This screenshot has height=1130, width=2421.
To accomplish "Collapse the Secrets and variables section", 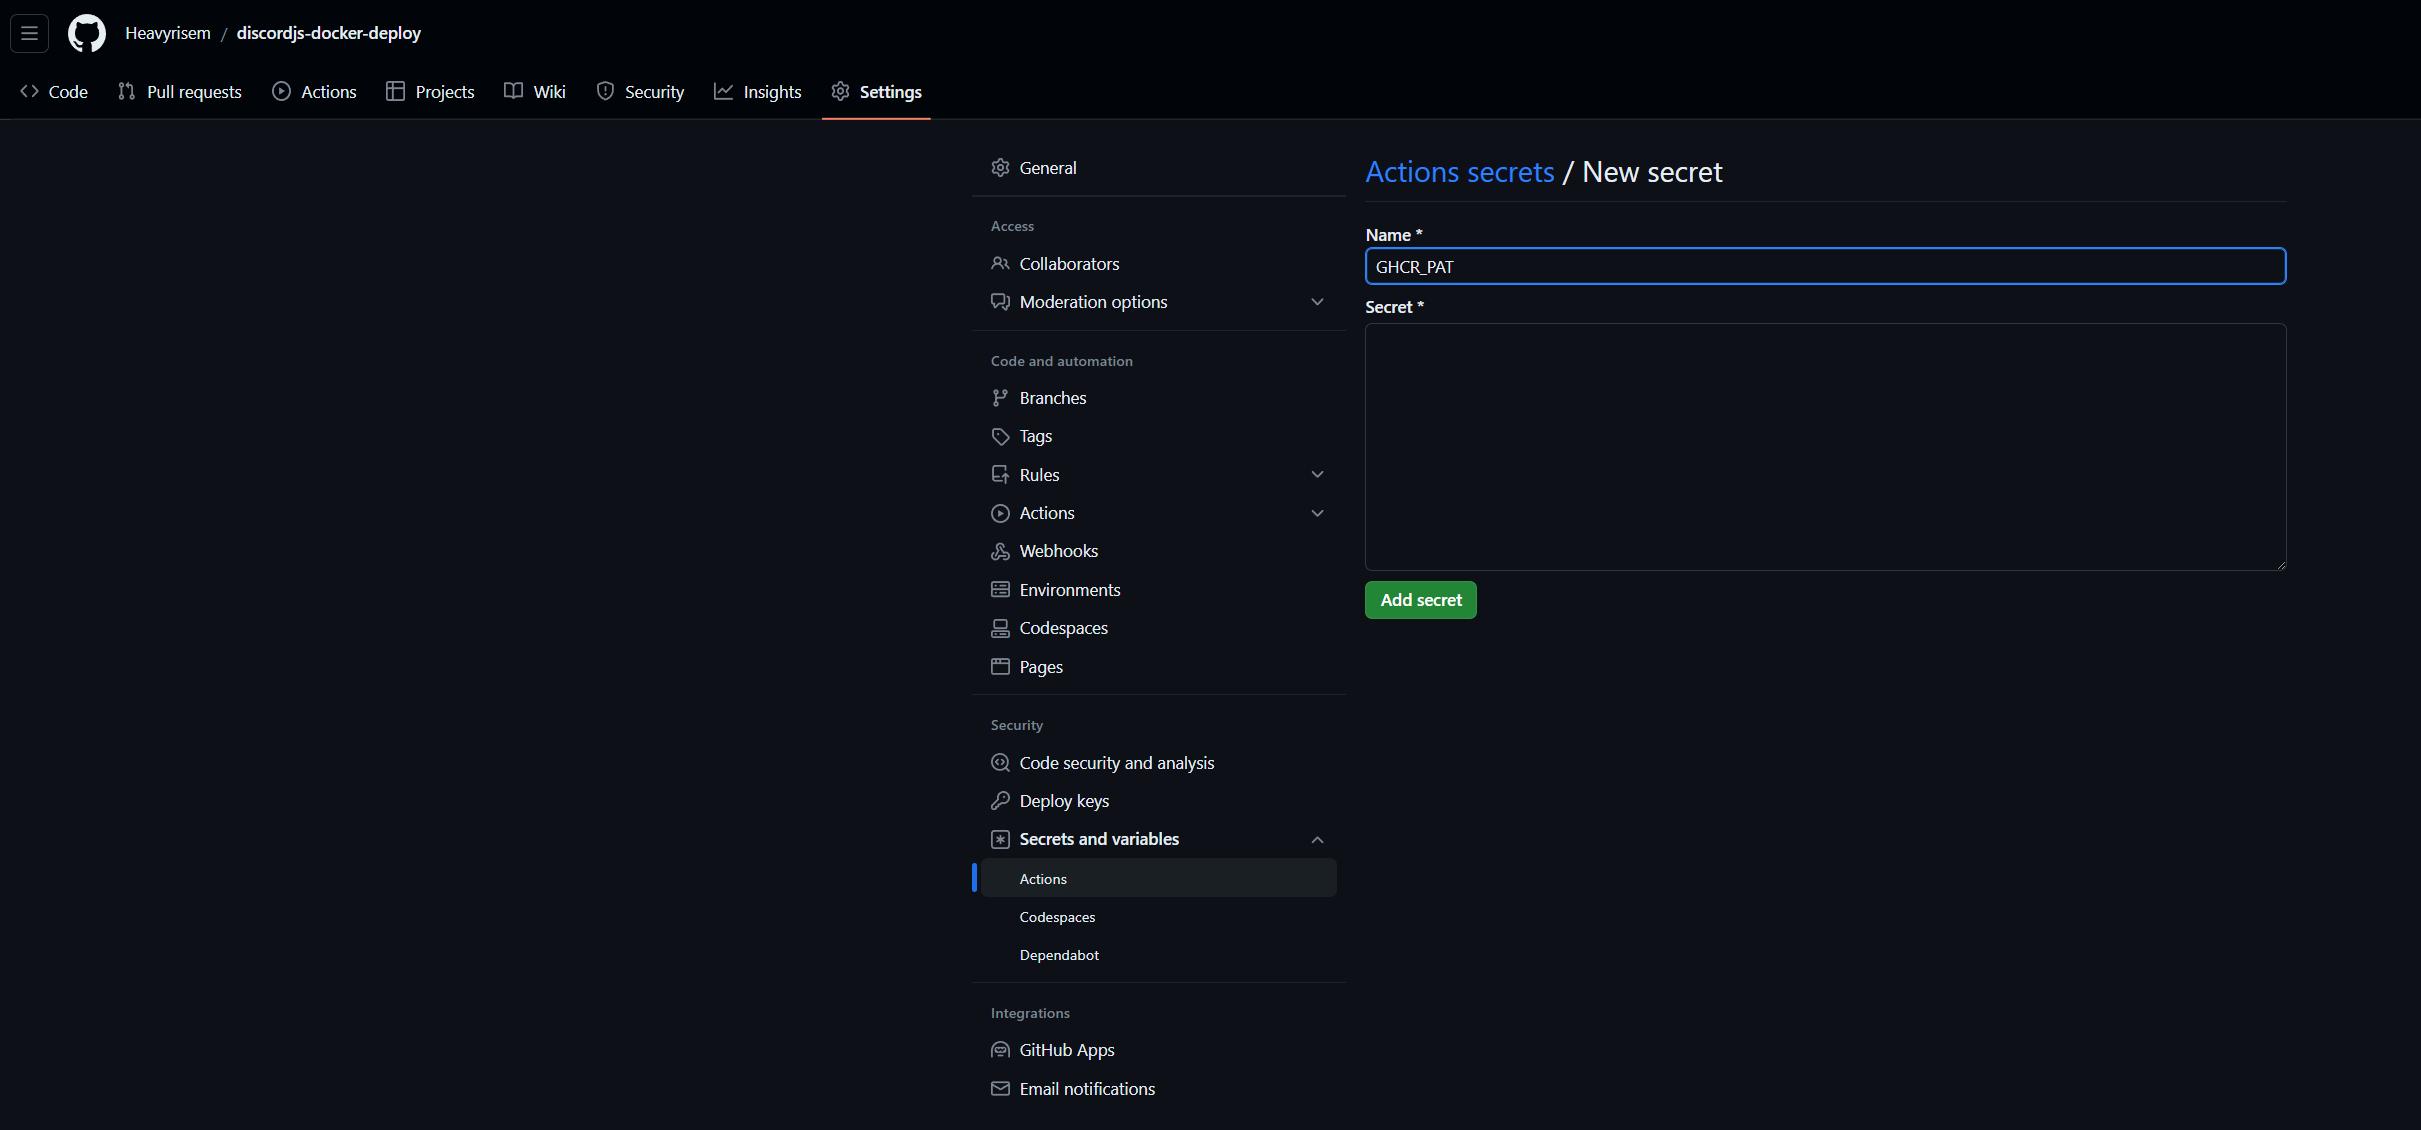I will coord(1317,840).
